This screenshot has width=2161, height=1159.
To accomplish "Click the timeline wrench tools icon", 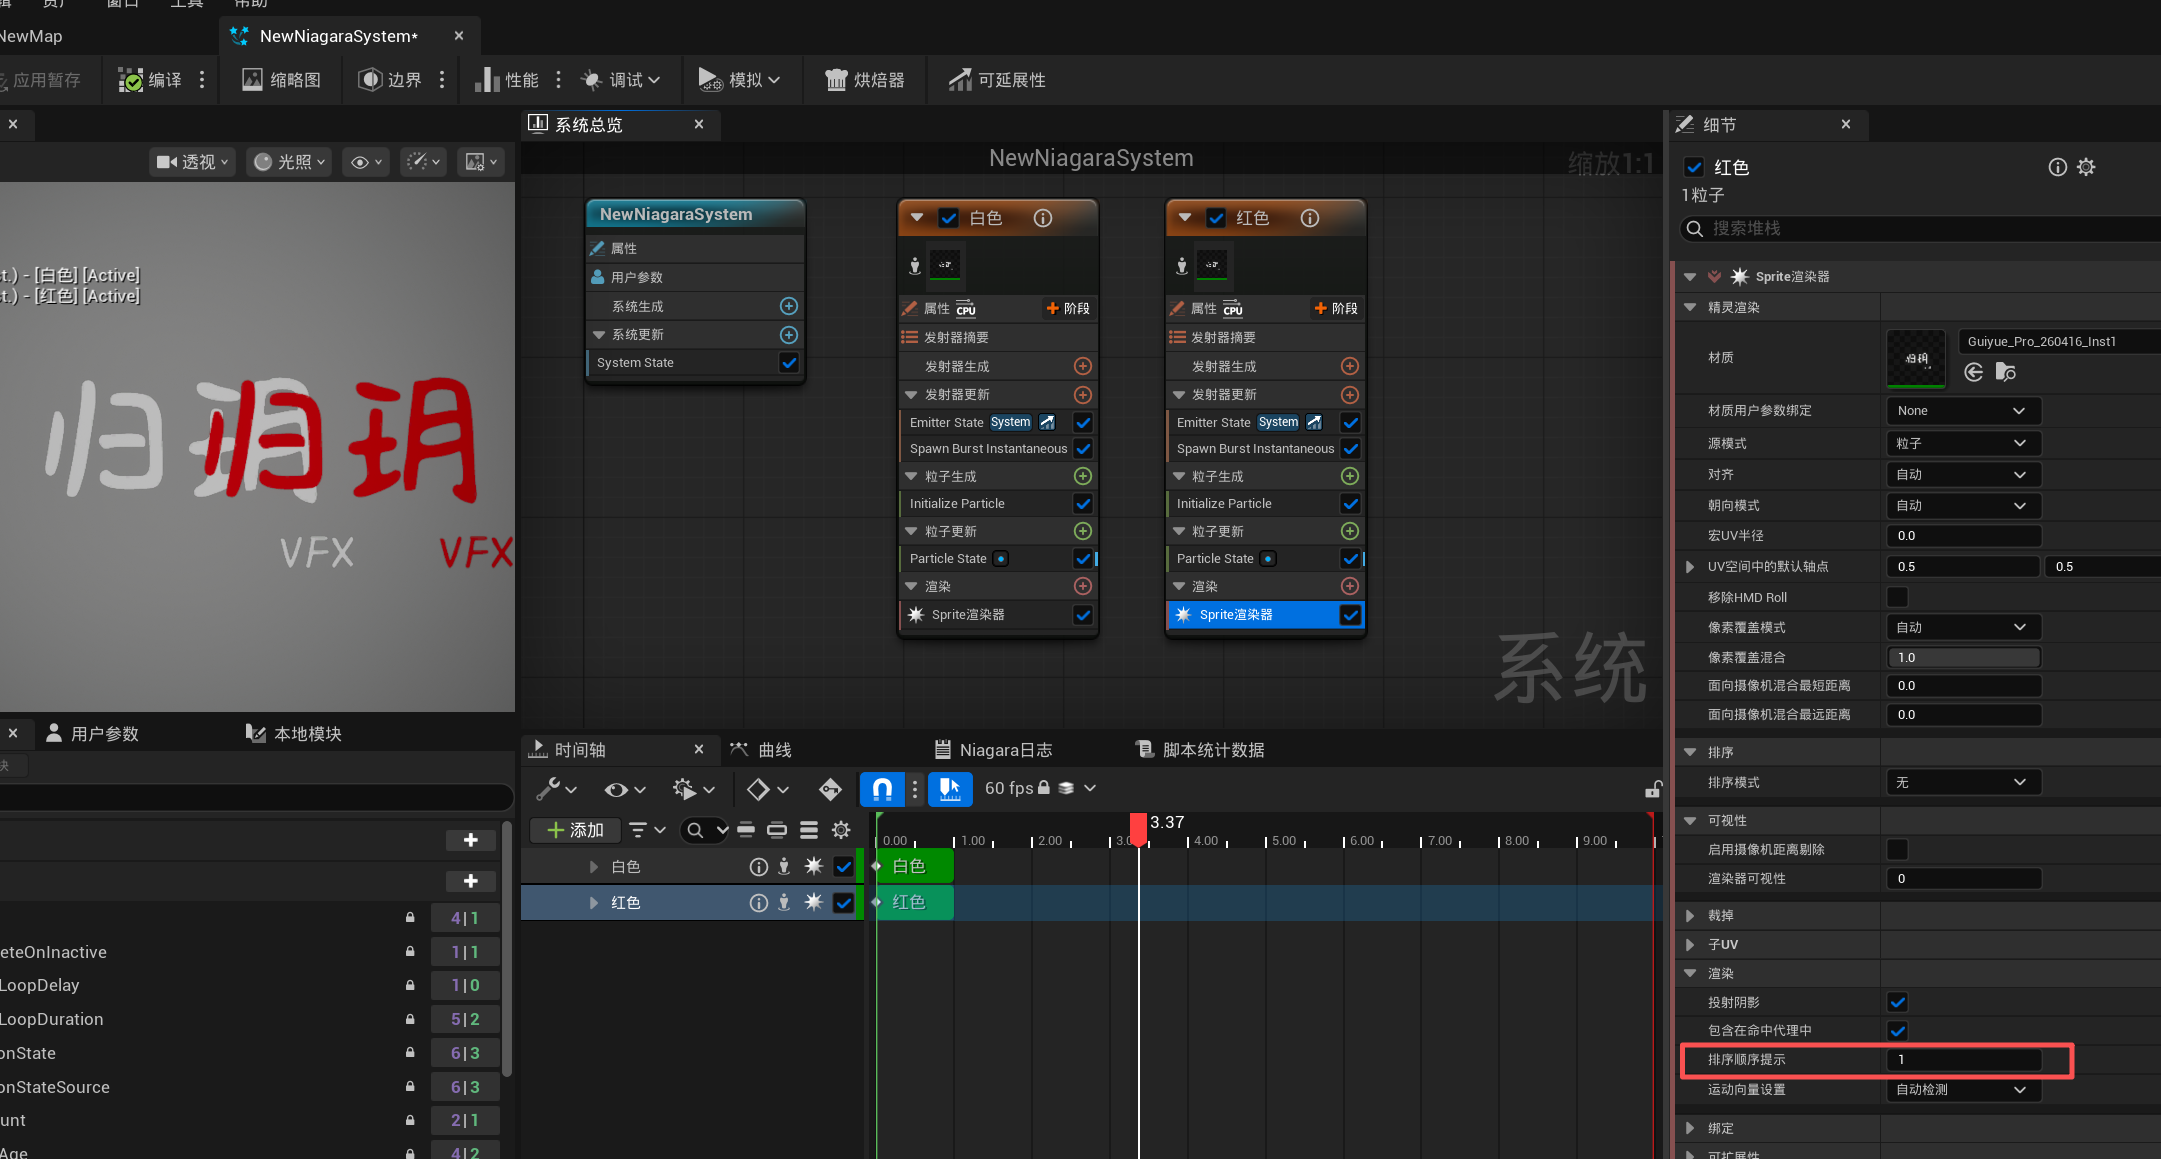I will click(x=548, y=789).
